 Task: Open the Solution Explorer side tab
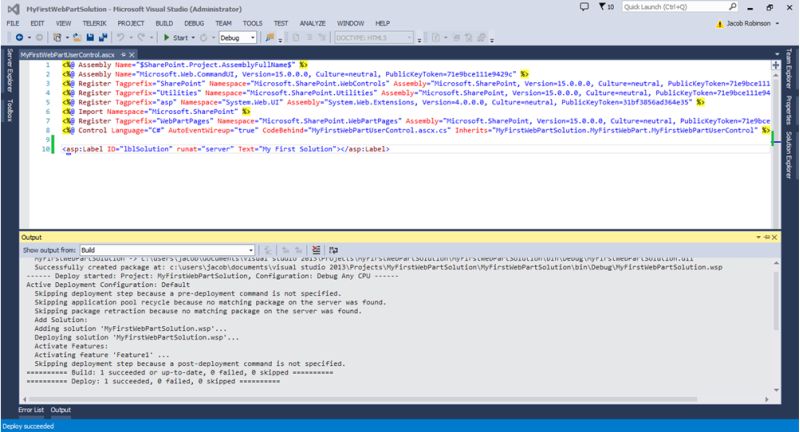(789, 155)
